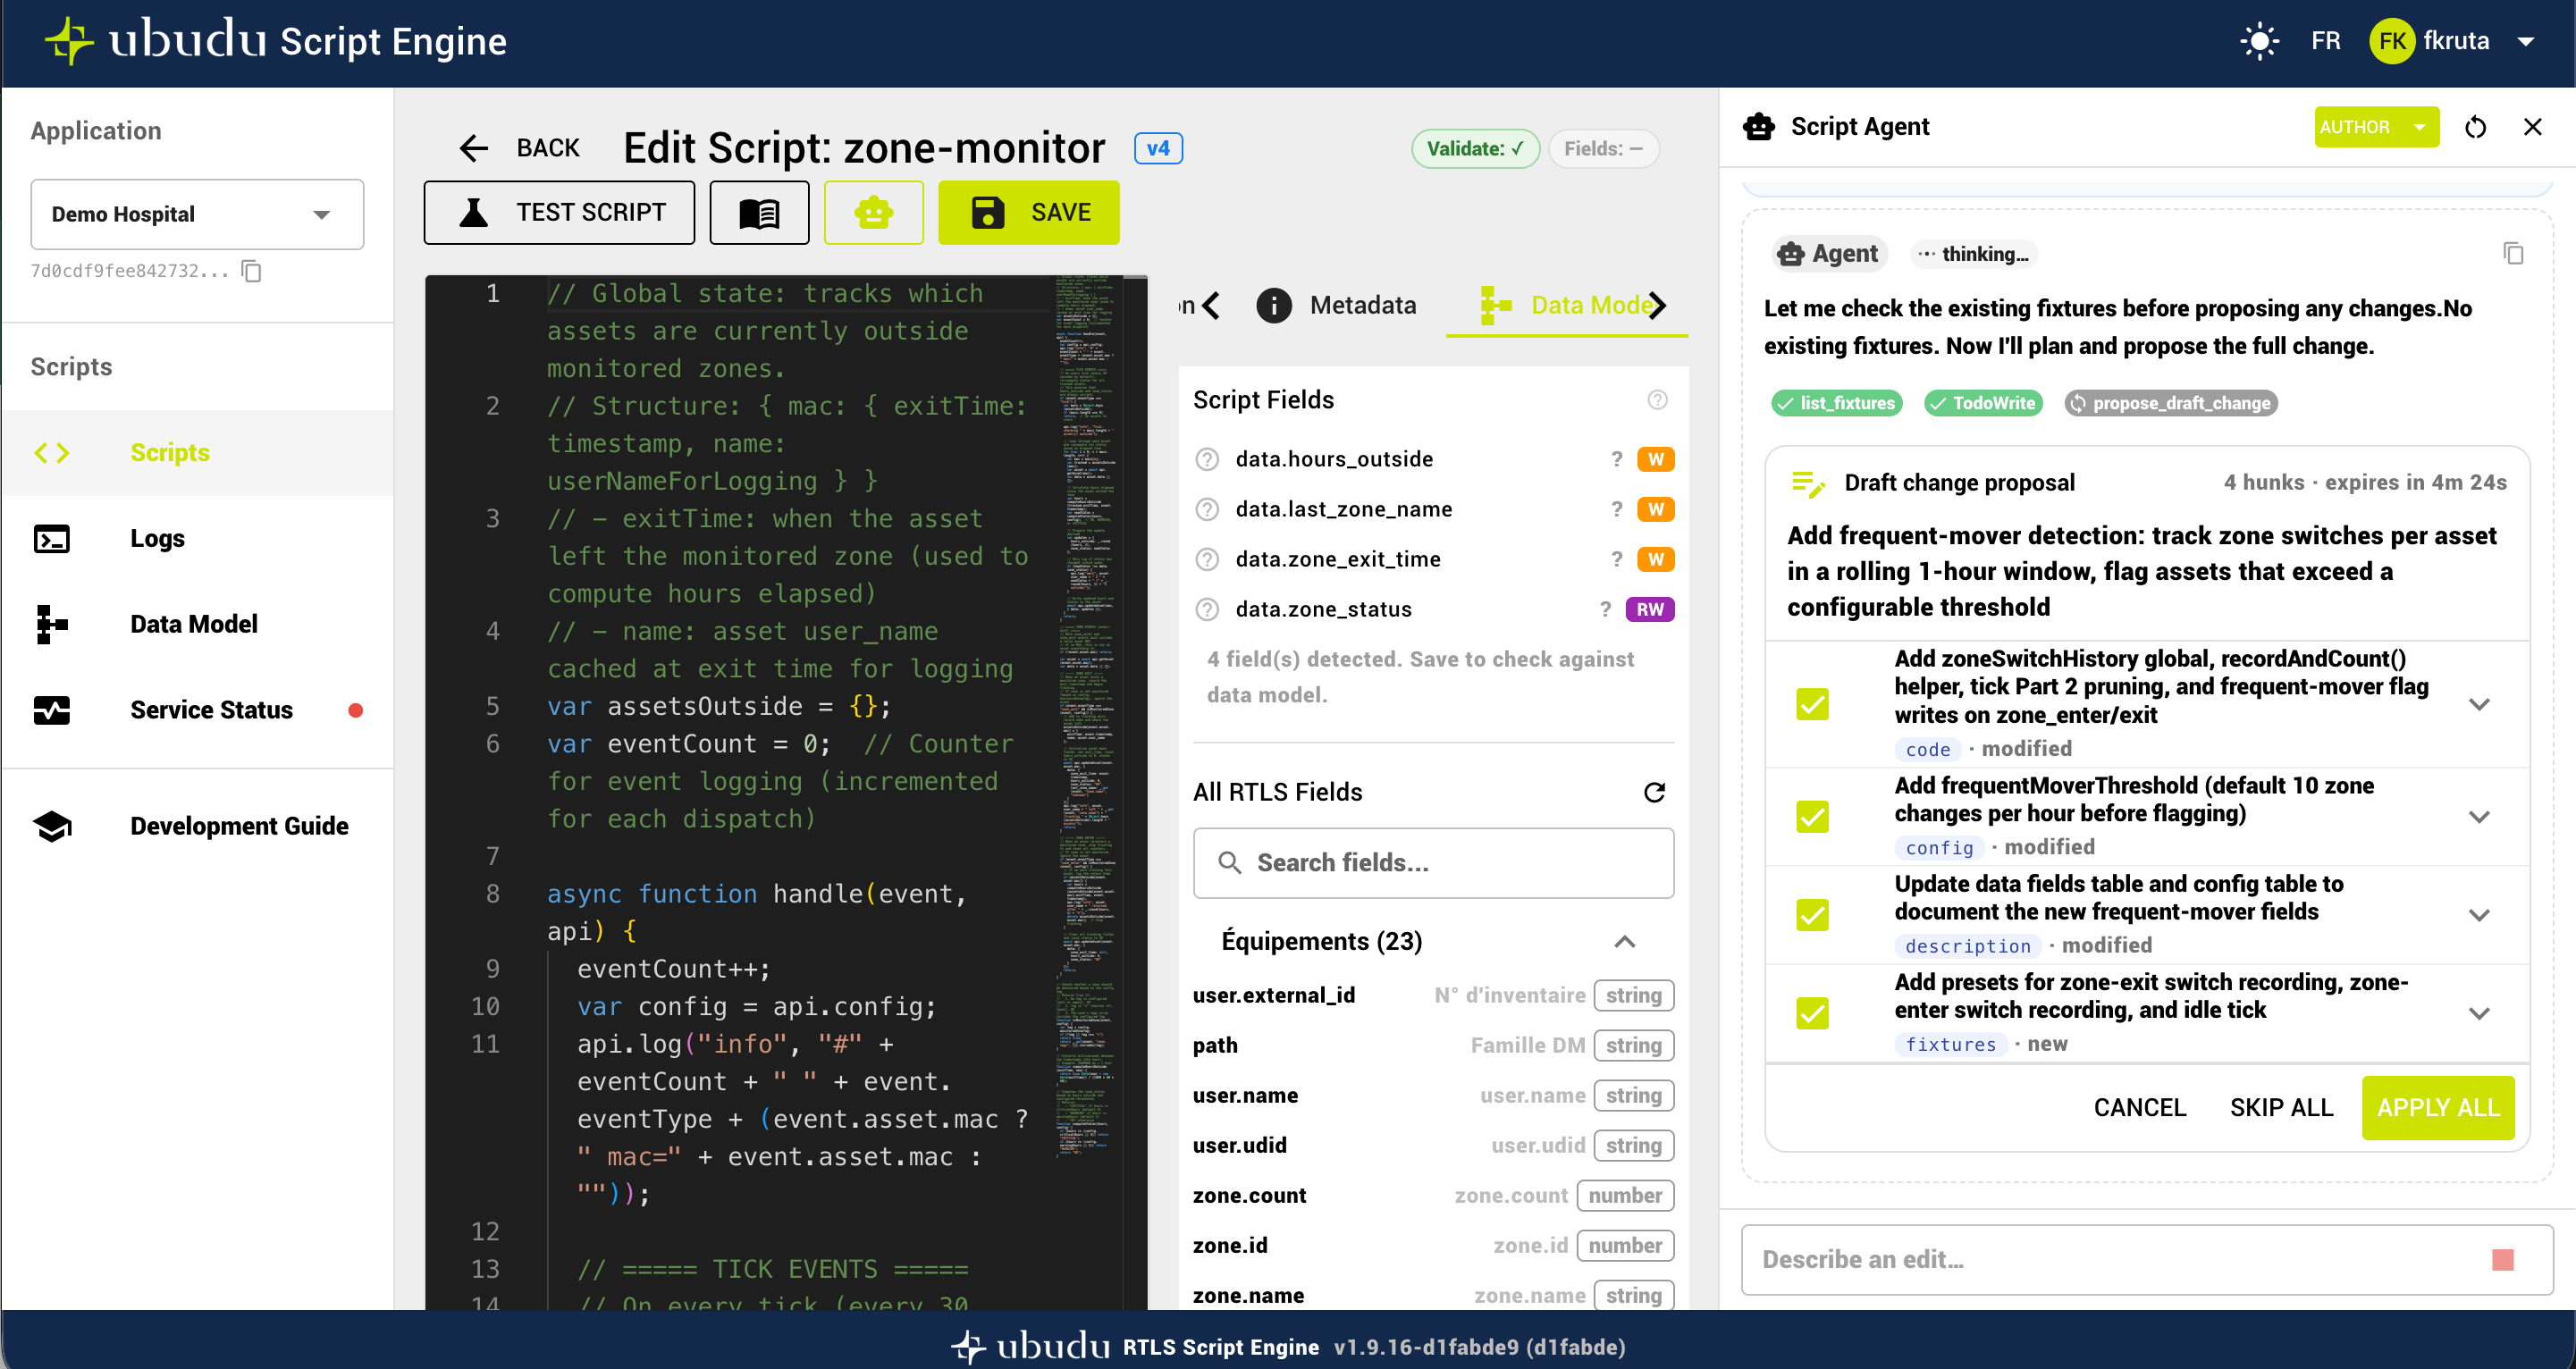Screen dimensions: 2576x1369
Task: Select the user.external_id field row
Action: [x=1433, y=995]
